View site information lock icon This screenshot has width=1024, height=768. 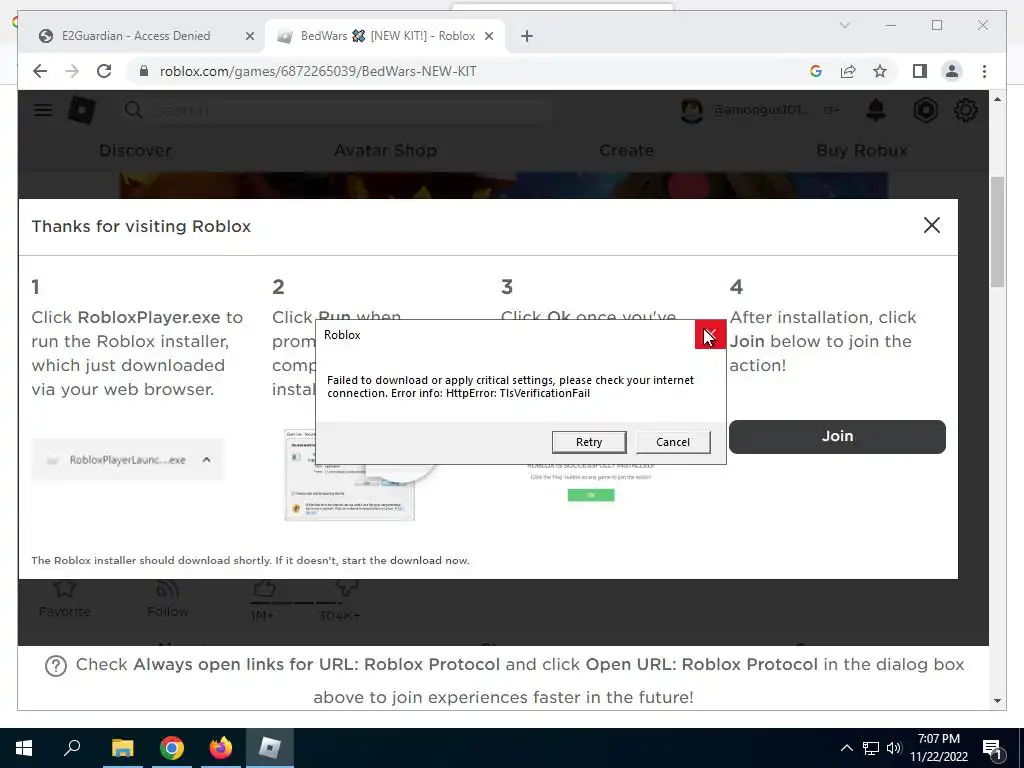click(144, 71)
